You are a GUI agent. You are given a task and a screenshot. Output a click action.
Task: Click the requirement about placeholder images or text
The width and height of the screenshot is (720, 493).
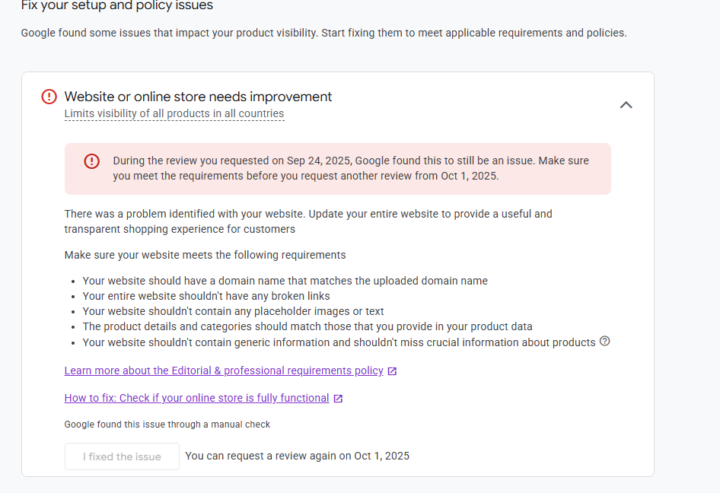tap(233, 311)
